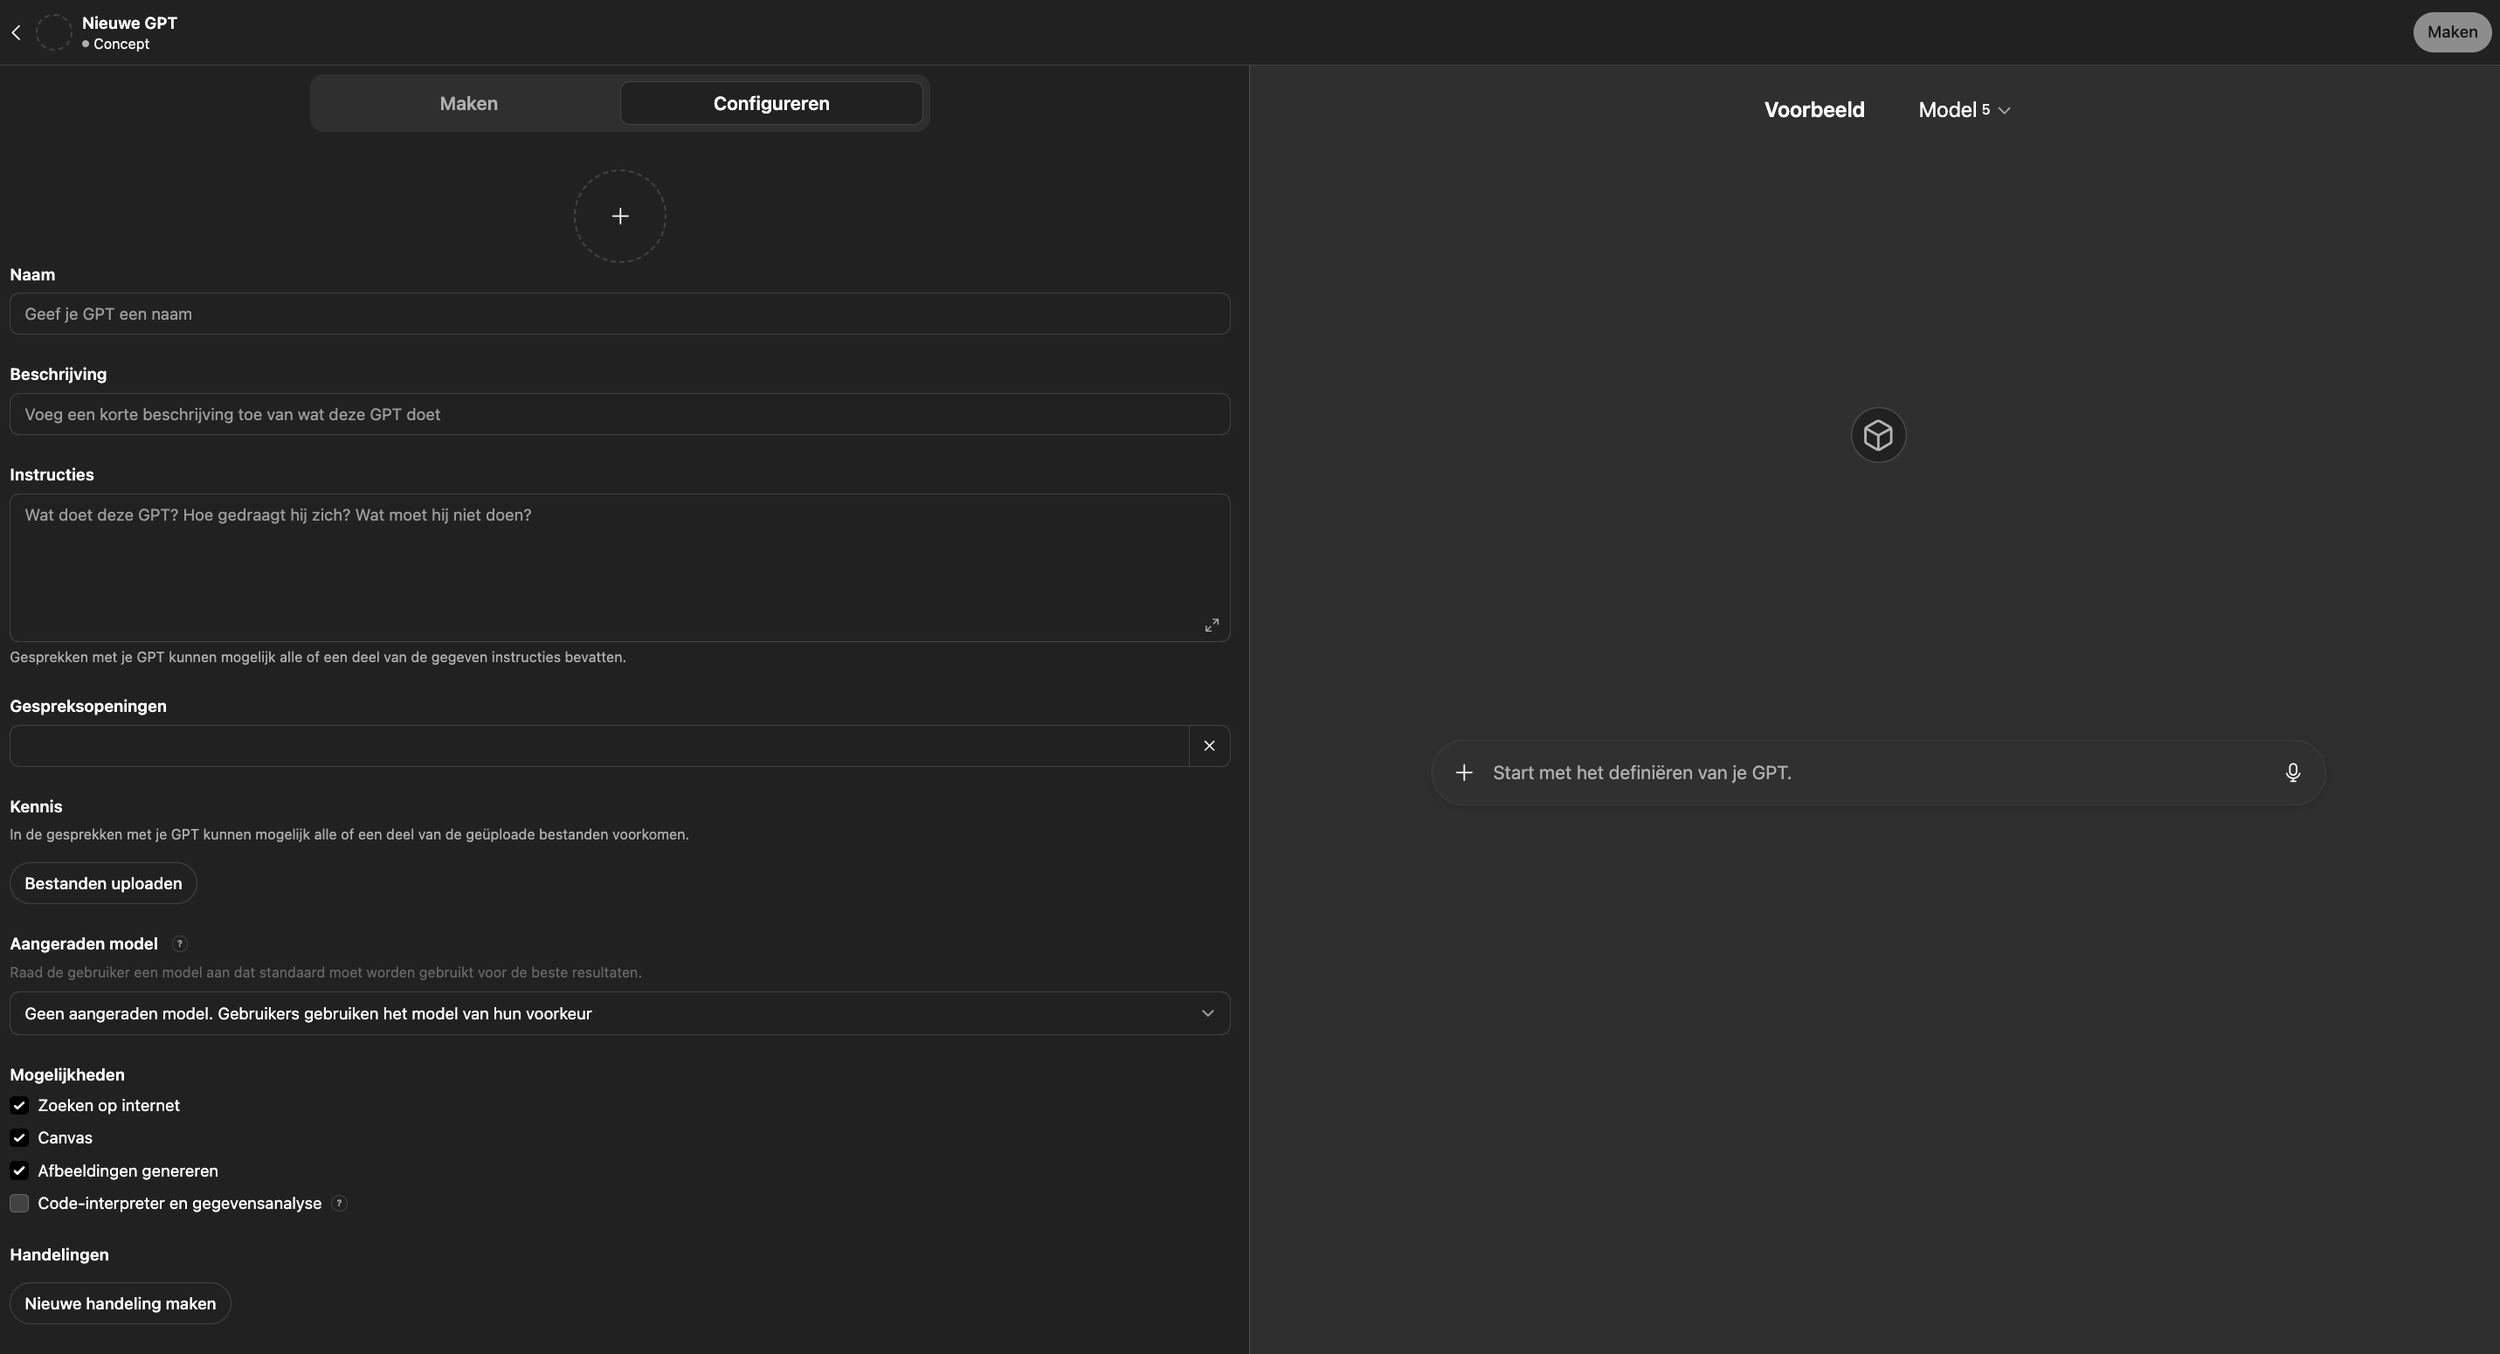
Task: Click the plus icon to upload GPT image
Action: click(x=620, y=216)
